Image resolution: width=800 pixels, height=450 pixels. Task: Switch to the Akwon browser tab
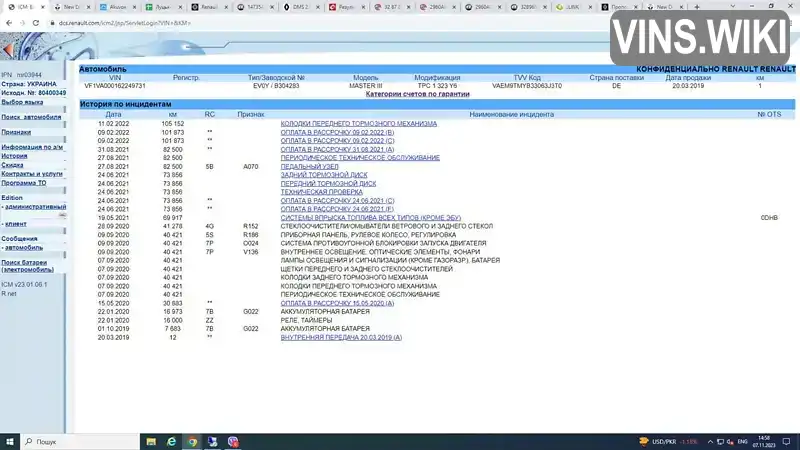118,7
